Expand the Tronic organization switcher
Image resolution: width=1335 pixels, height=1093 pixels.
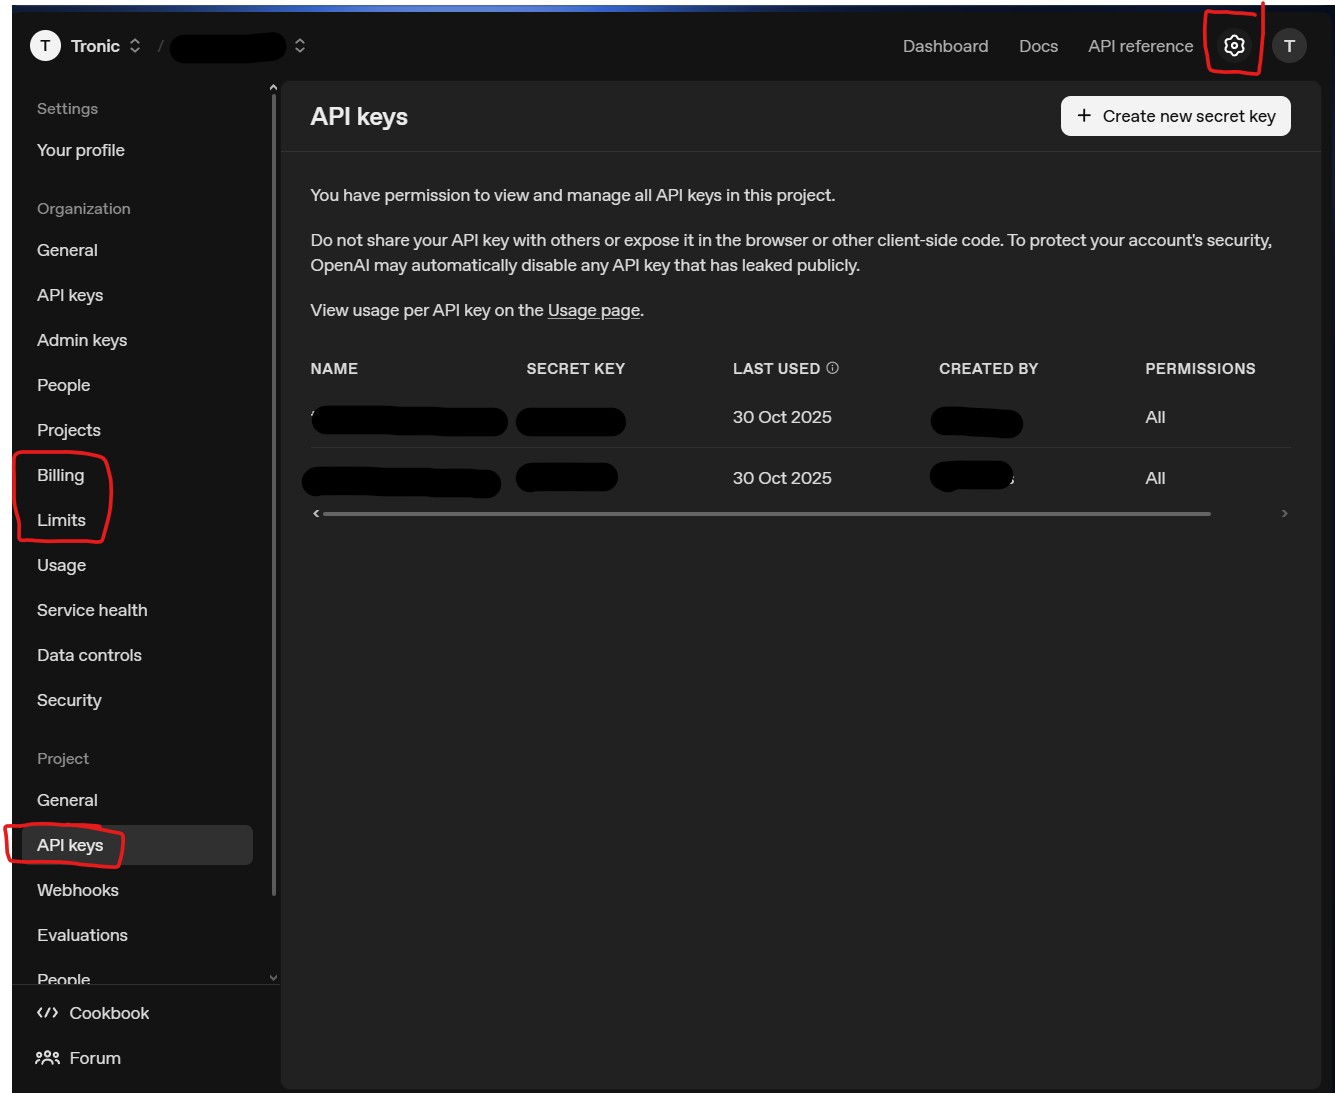pos(135,46)
